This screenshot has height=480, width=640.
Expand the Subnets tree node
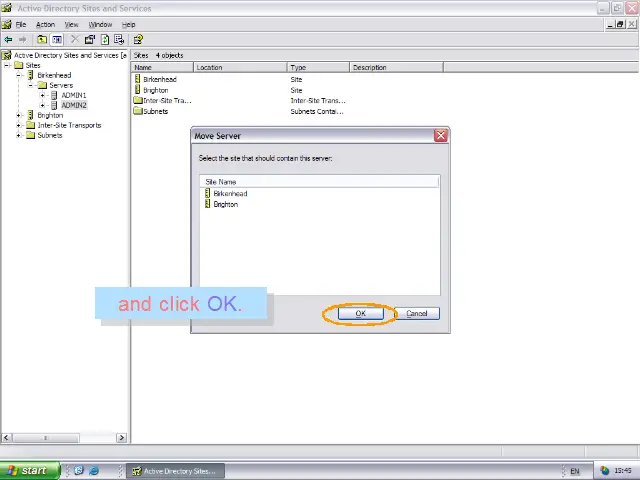tap(18, 135)
